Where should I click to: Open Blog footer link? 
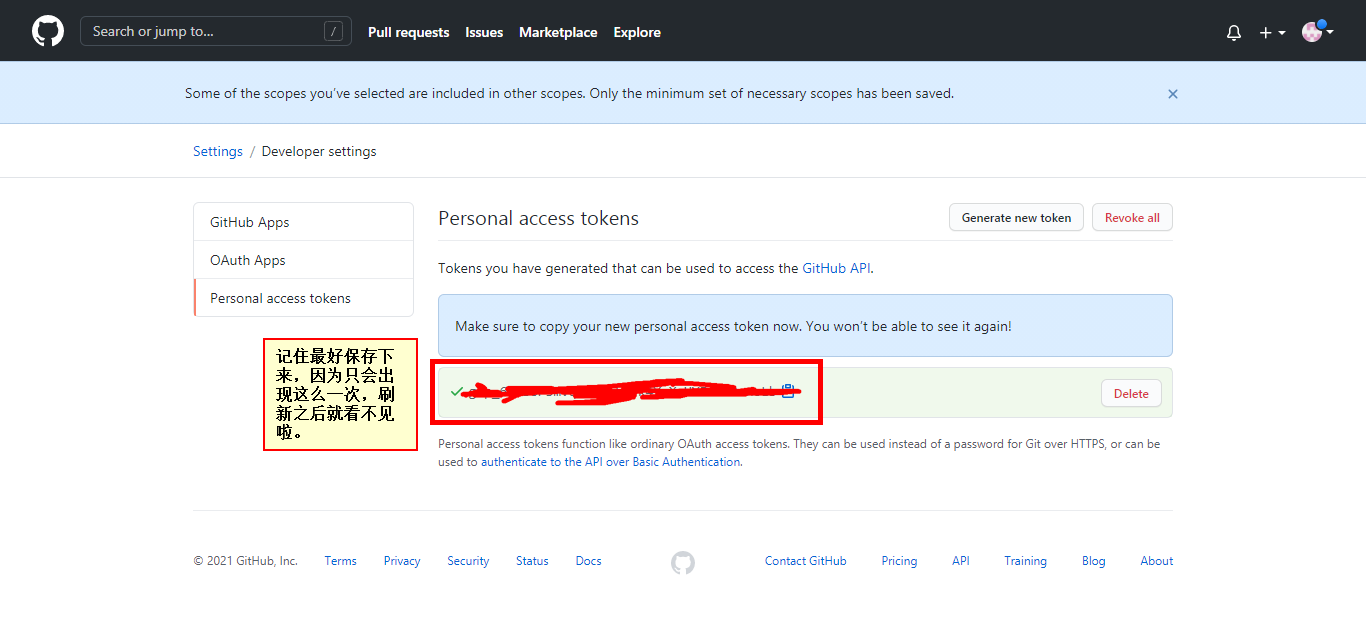(1094, 561)
